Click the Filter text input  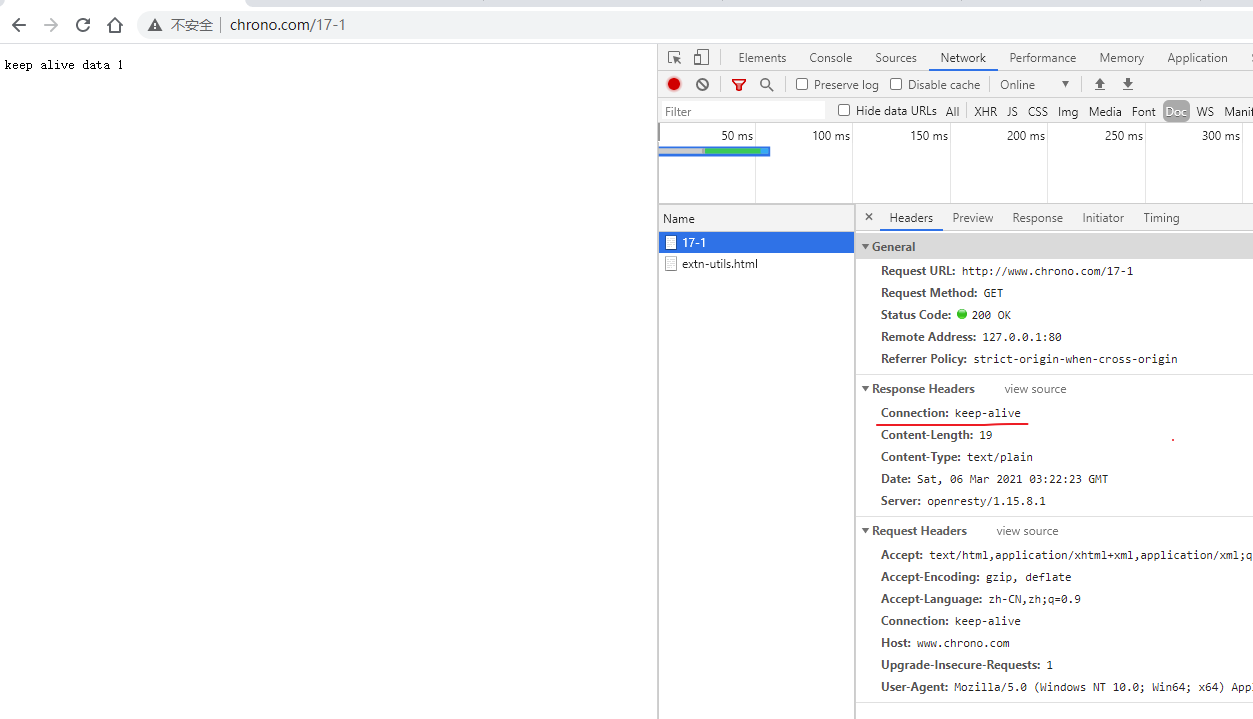click(x=743, y=112)
